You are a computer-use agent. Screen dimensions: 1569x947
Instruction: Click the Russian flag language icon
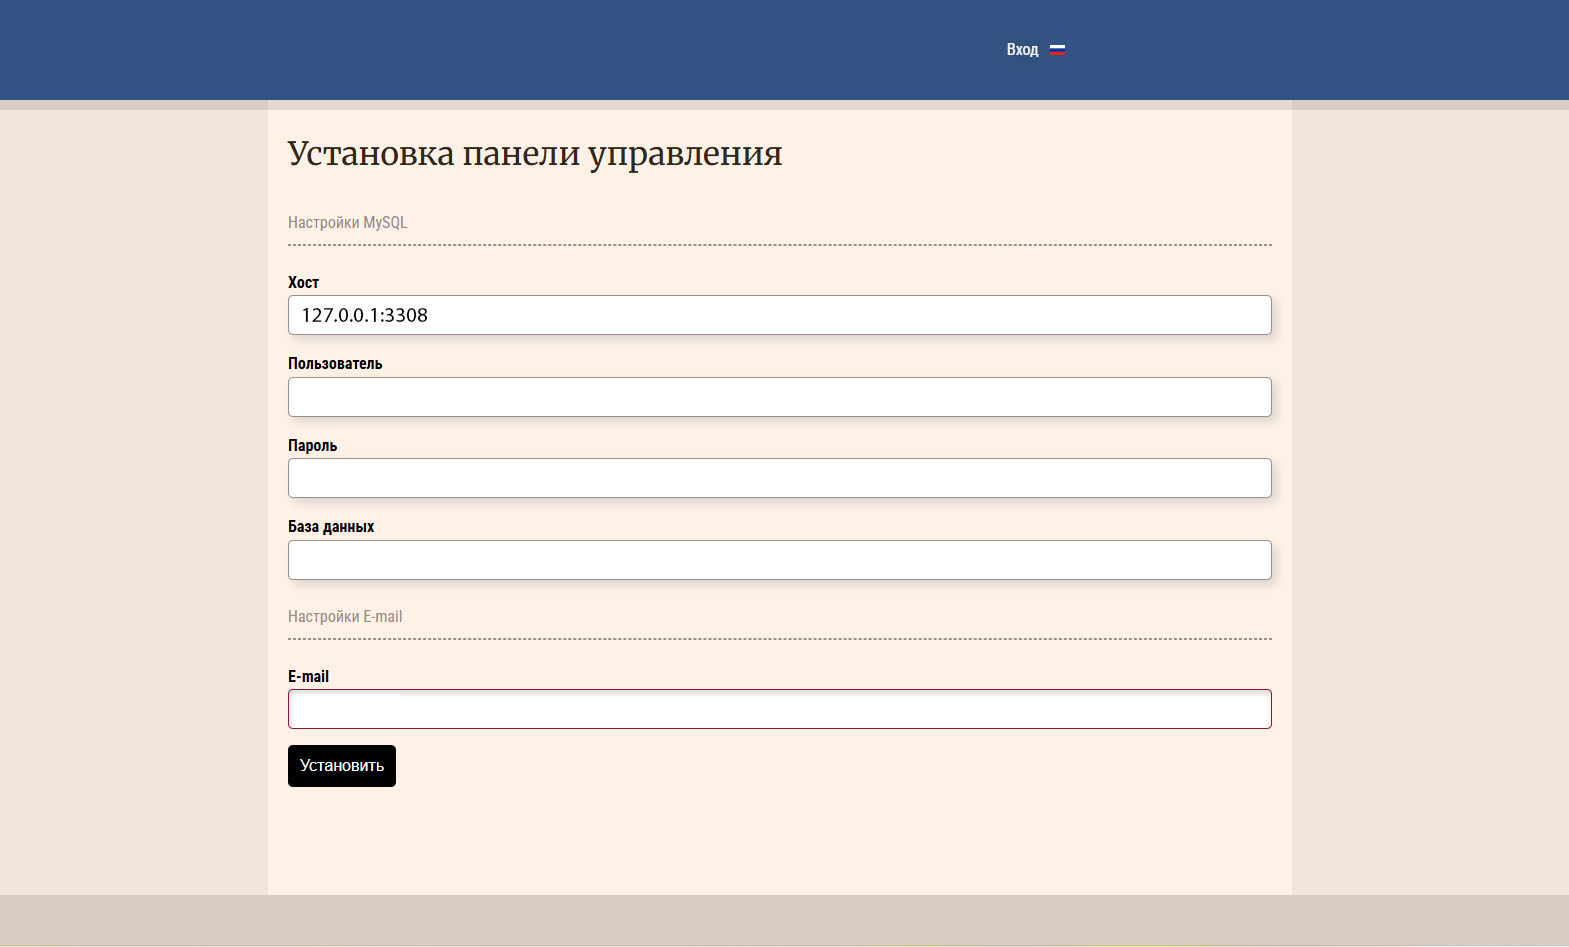point(1057,50)
